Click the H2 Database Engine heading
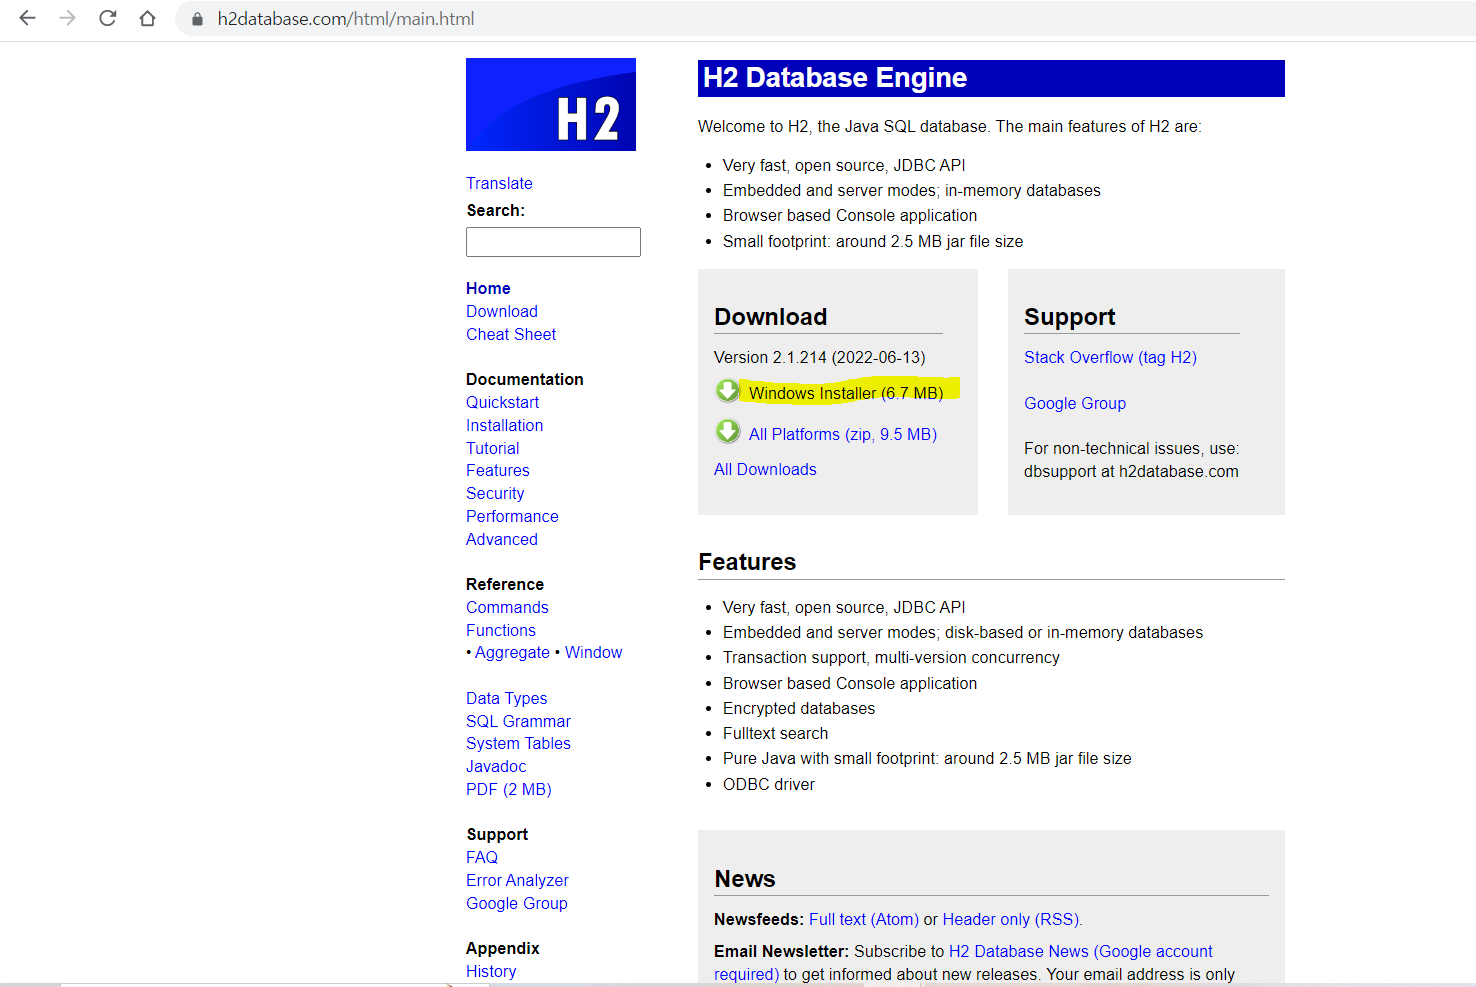Viewport: 1476px width, 987px height. click(835, 78)
